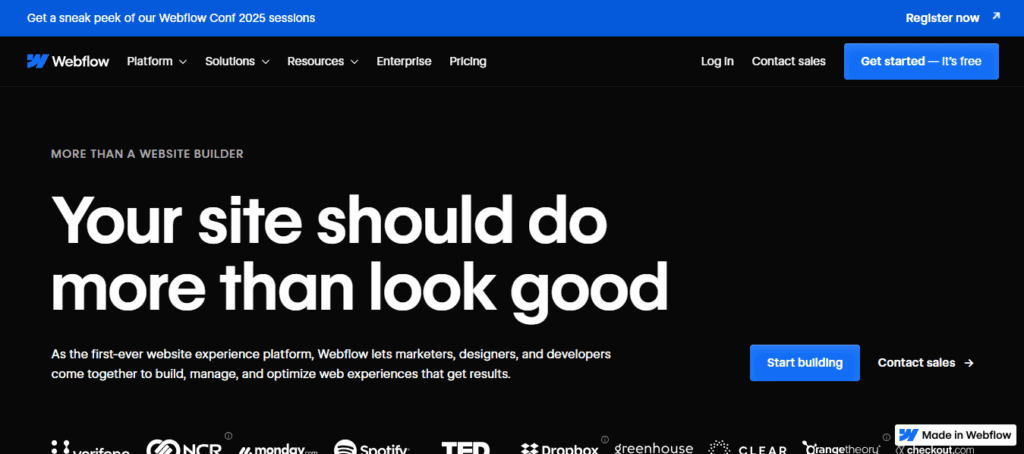Click the Made in Webflow badge
This screenshot has width=1024, height=454.
(955, 435)
